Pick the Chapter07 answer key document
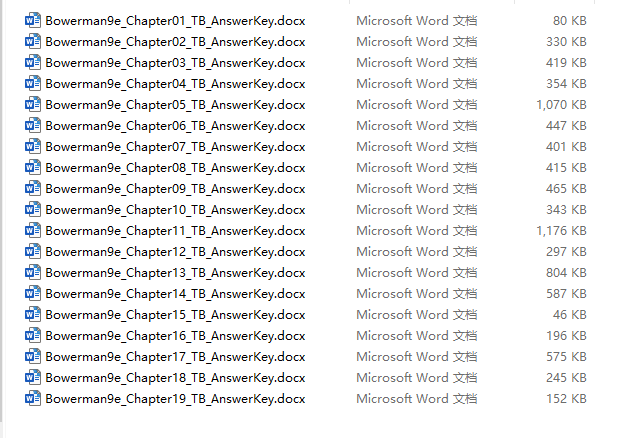This screenshot has width=644, height=438. [175, 147]
